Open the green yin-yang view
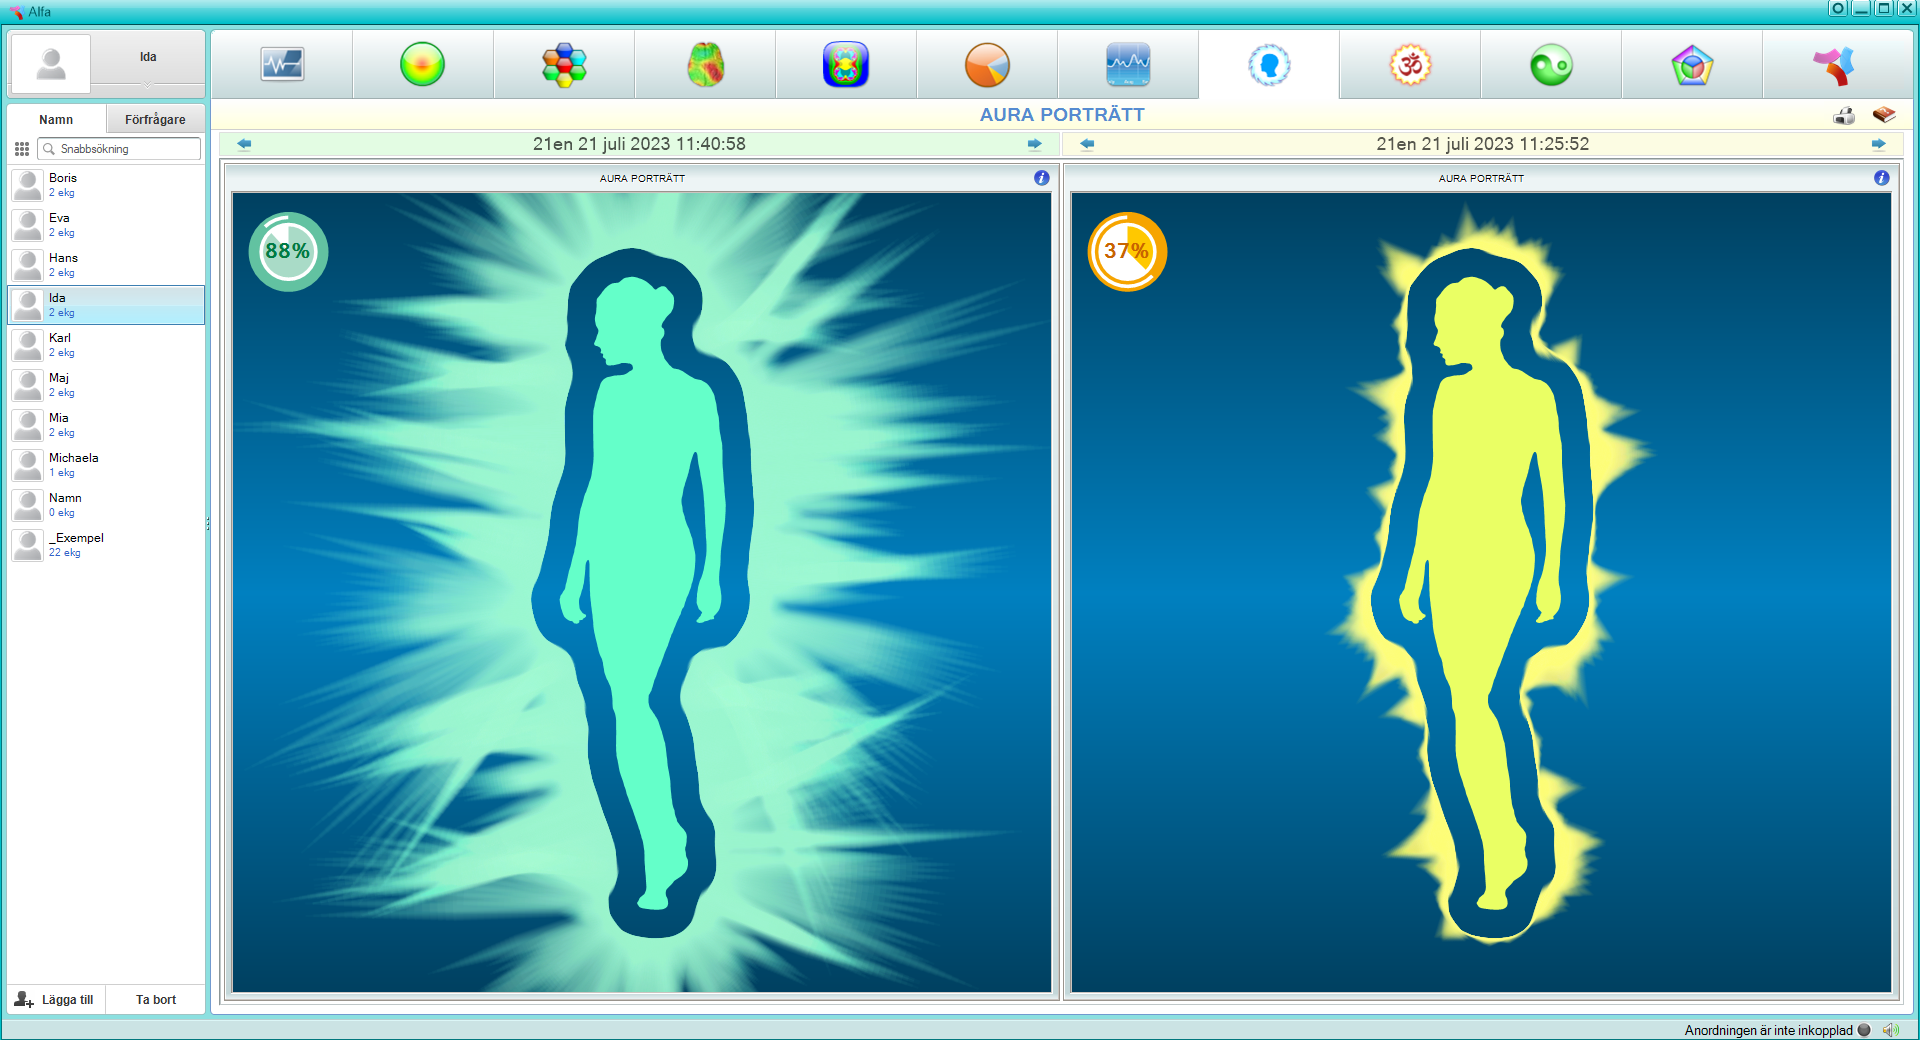Viewport: 1920px width, 1040px height. pyautogui.click(x=1551, y=65)
